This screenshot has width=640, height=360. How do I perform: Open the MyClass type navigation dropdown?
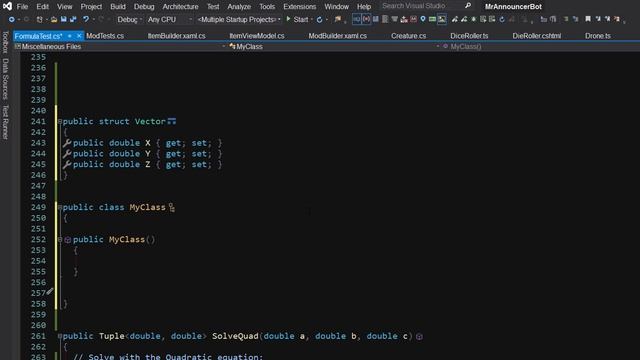[334, 47]
